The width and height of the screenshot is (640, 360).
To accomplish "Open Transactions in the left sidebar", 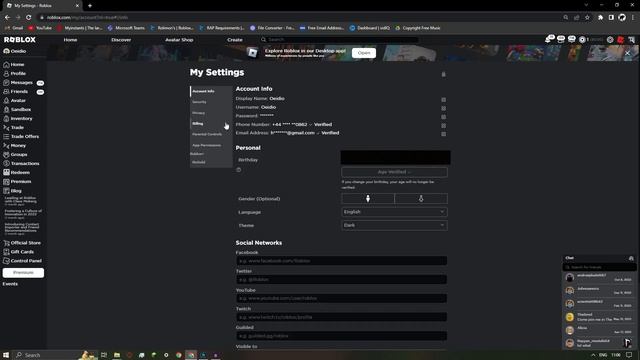I will (x=21, y=163).
